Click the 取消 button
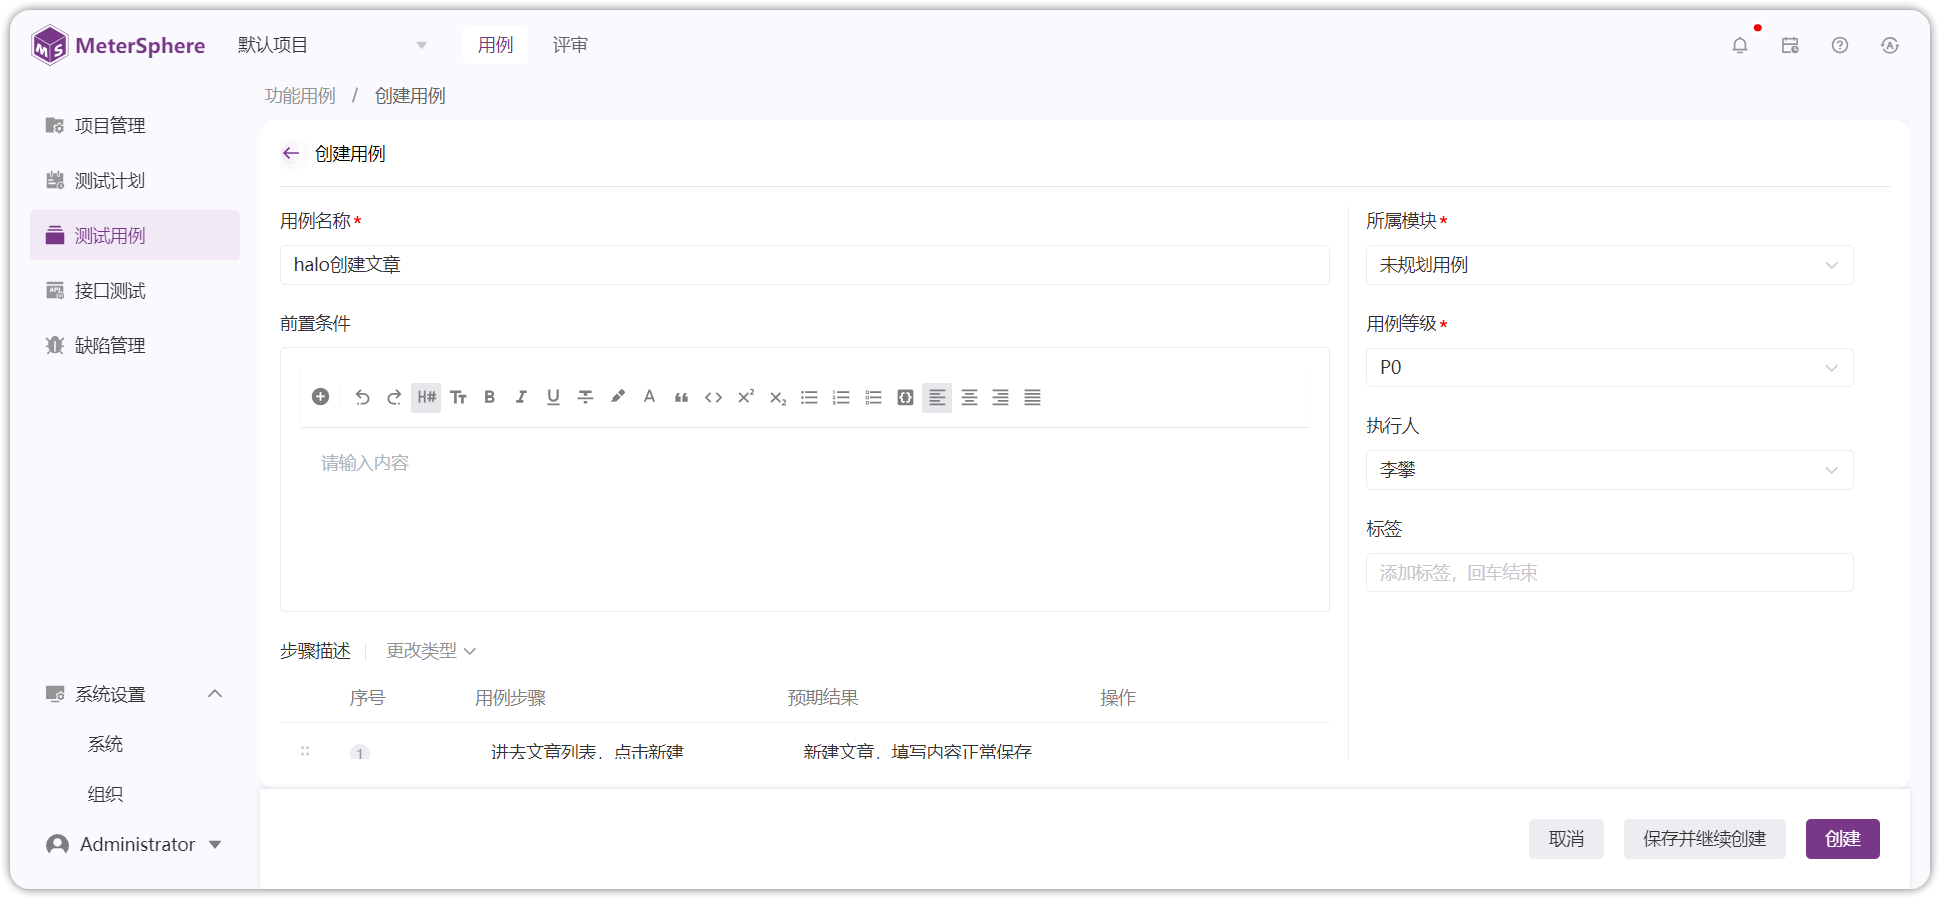1940x899 pixels. click(x=1566, y=839)
